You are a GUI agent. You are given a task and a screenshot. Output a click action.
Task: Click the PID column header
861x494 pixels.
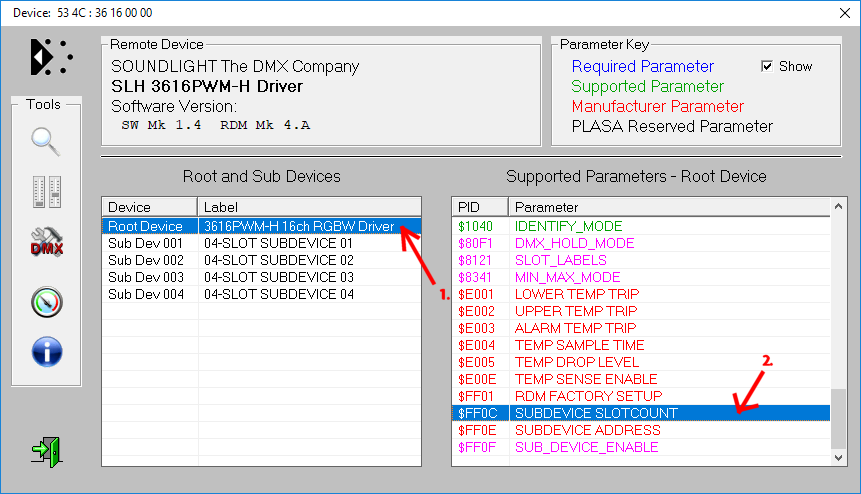tap(480, 207)
